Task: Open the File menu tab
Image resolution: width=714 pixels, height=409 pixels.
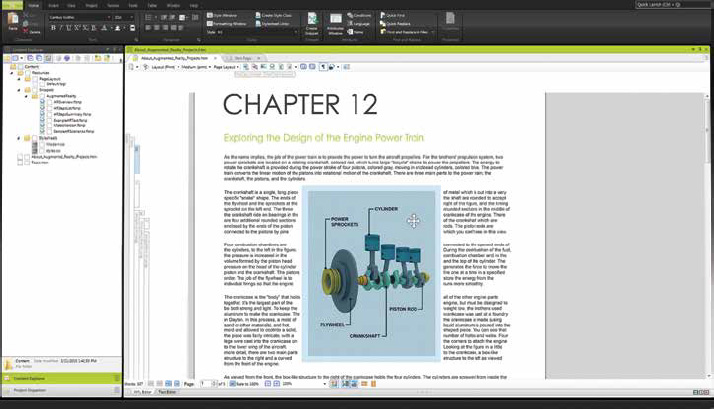Action: (12, 5)
